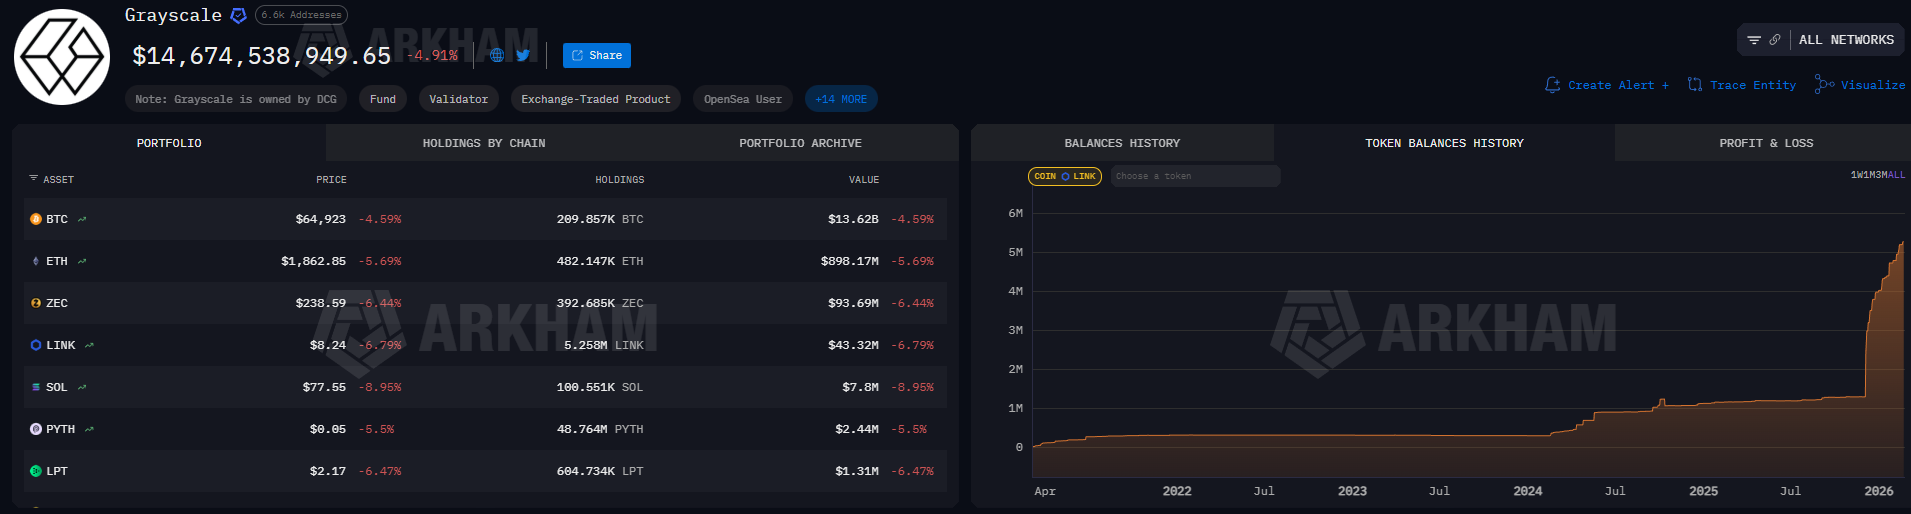
Task: Select the ALL time range on the chart
Action: point(1896,175)
